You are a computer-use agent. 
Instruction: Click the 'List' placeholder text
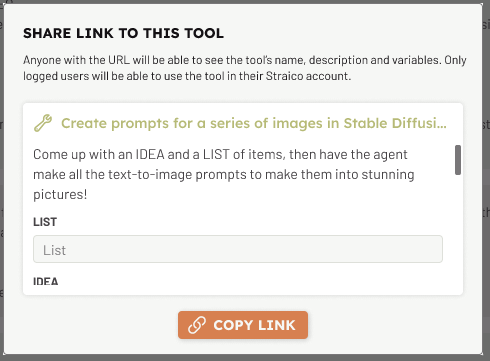(x=54, y=250)
